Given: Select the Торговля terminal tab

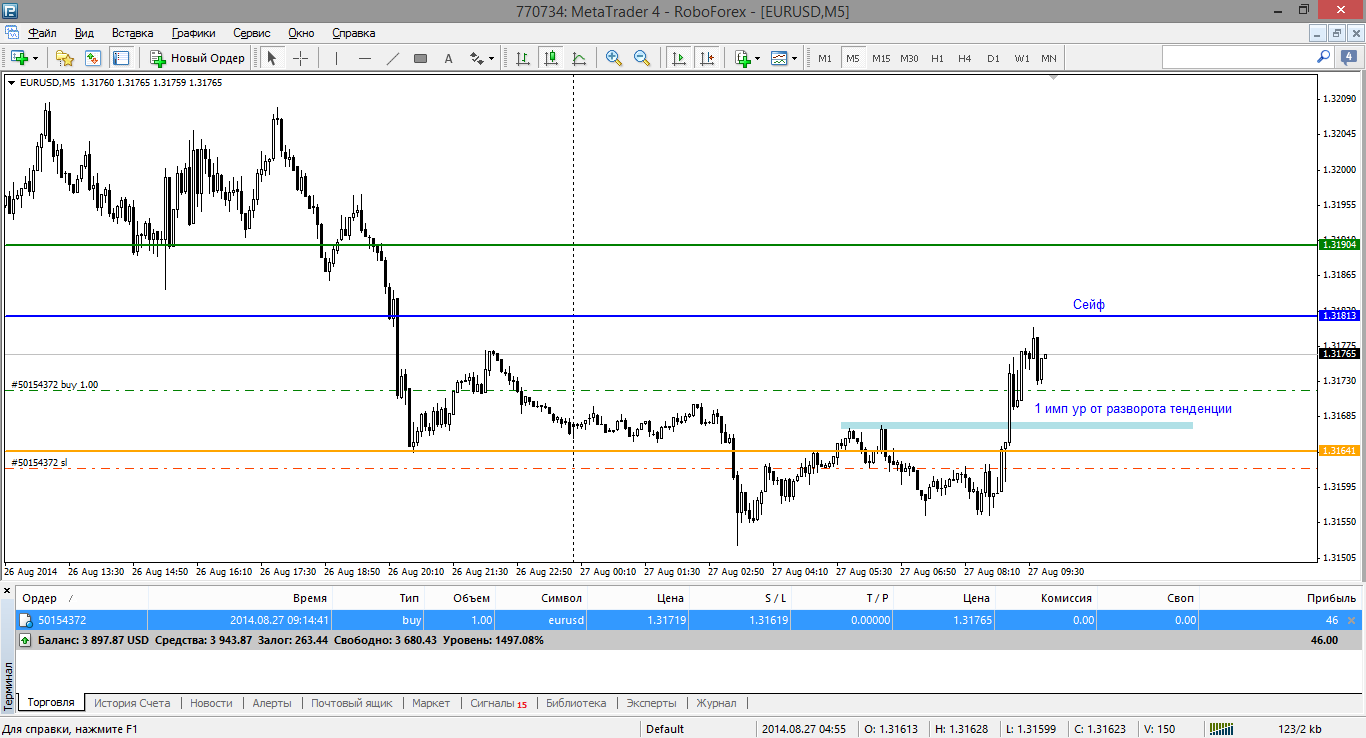Looking at the screenshot, I should (x=50, y=703).
